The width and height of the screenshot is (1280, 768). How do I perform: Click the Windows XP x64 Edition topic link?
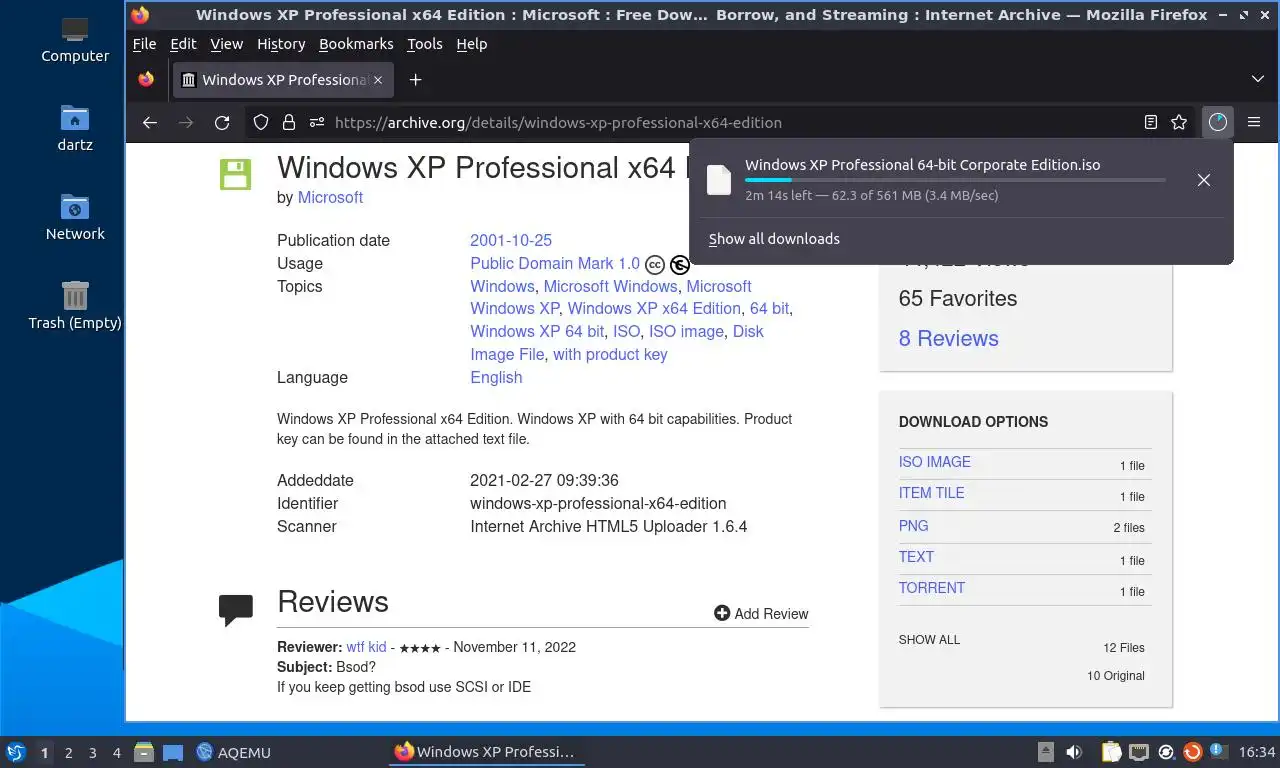(x=654, y=308)
